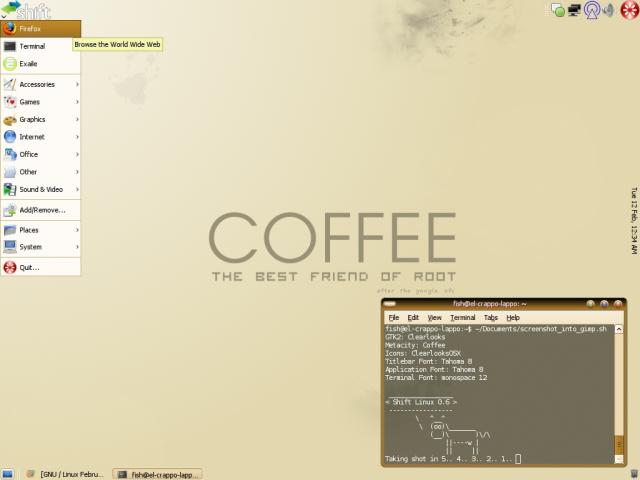Image resolution: width=640 pixels, height=480 pixels.
Task: Click the terminal scrollbar up arrow
Action: pyautogui.click(x=619, y=329)
